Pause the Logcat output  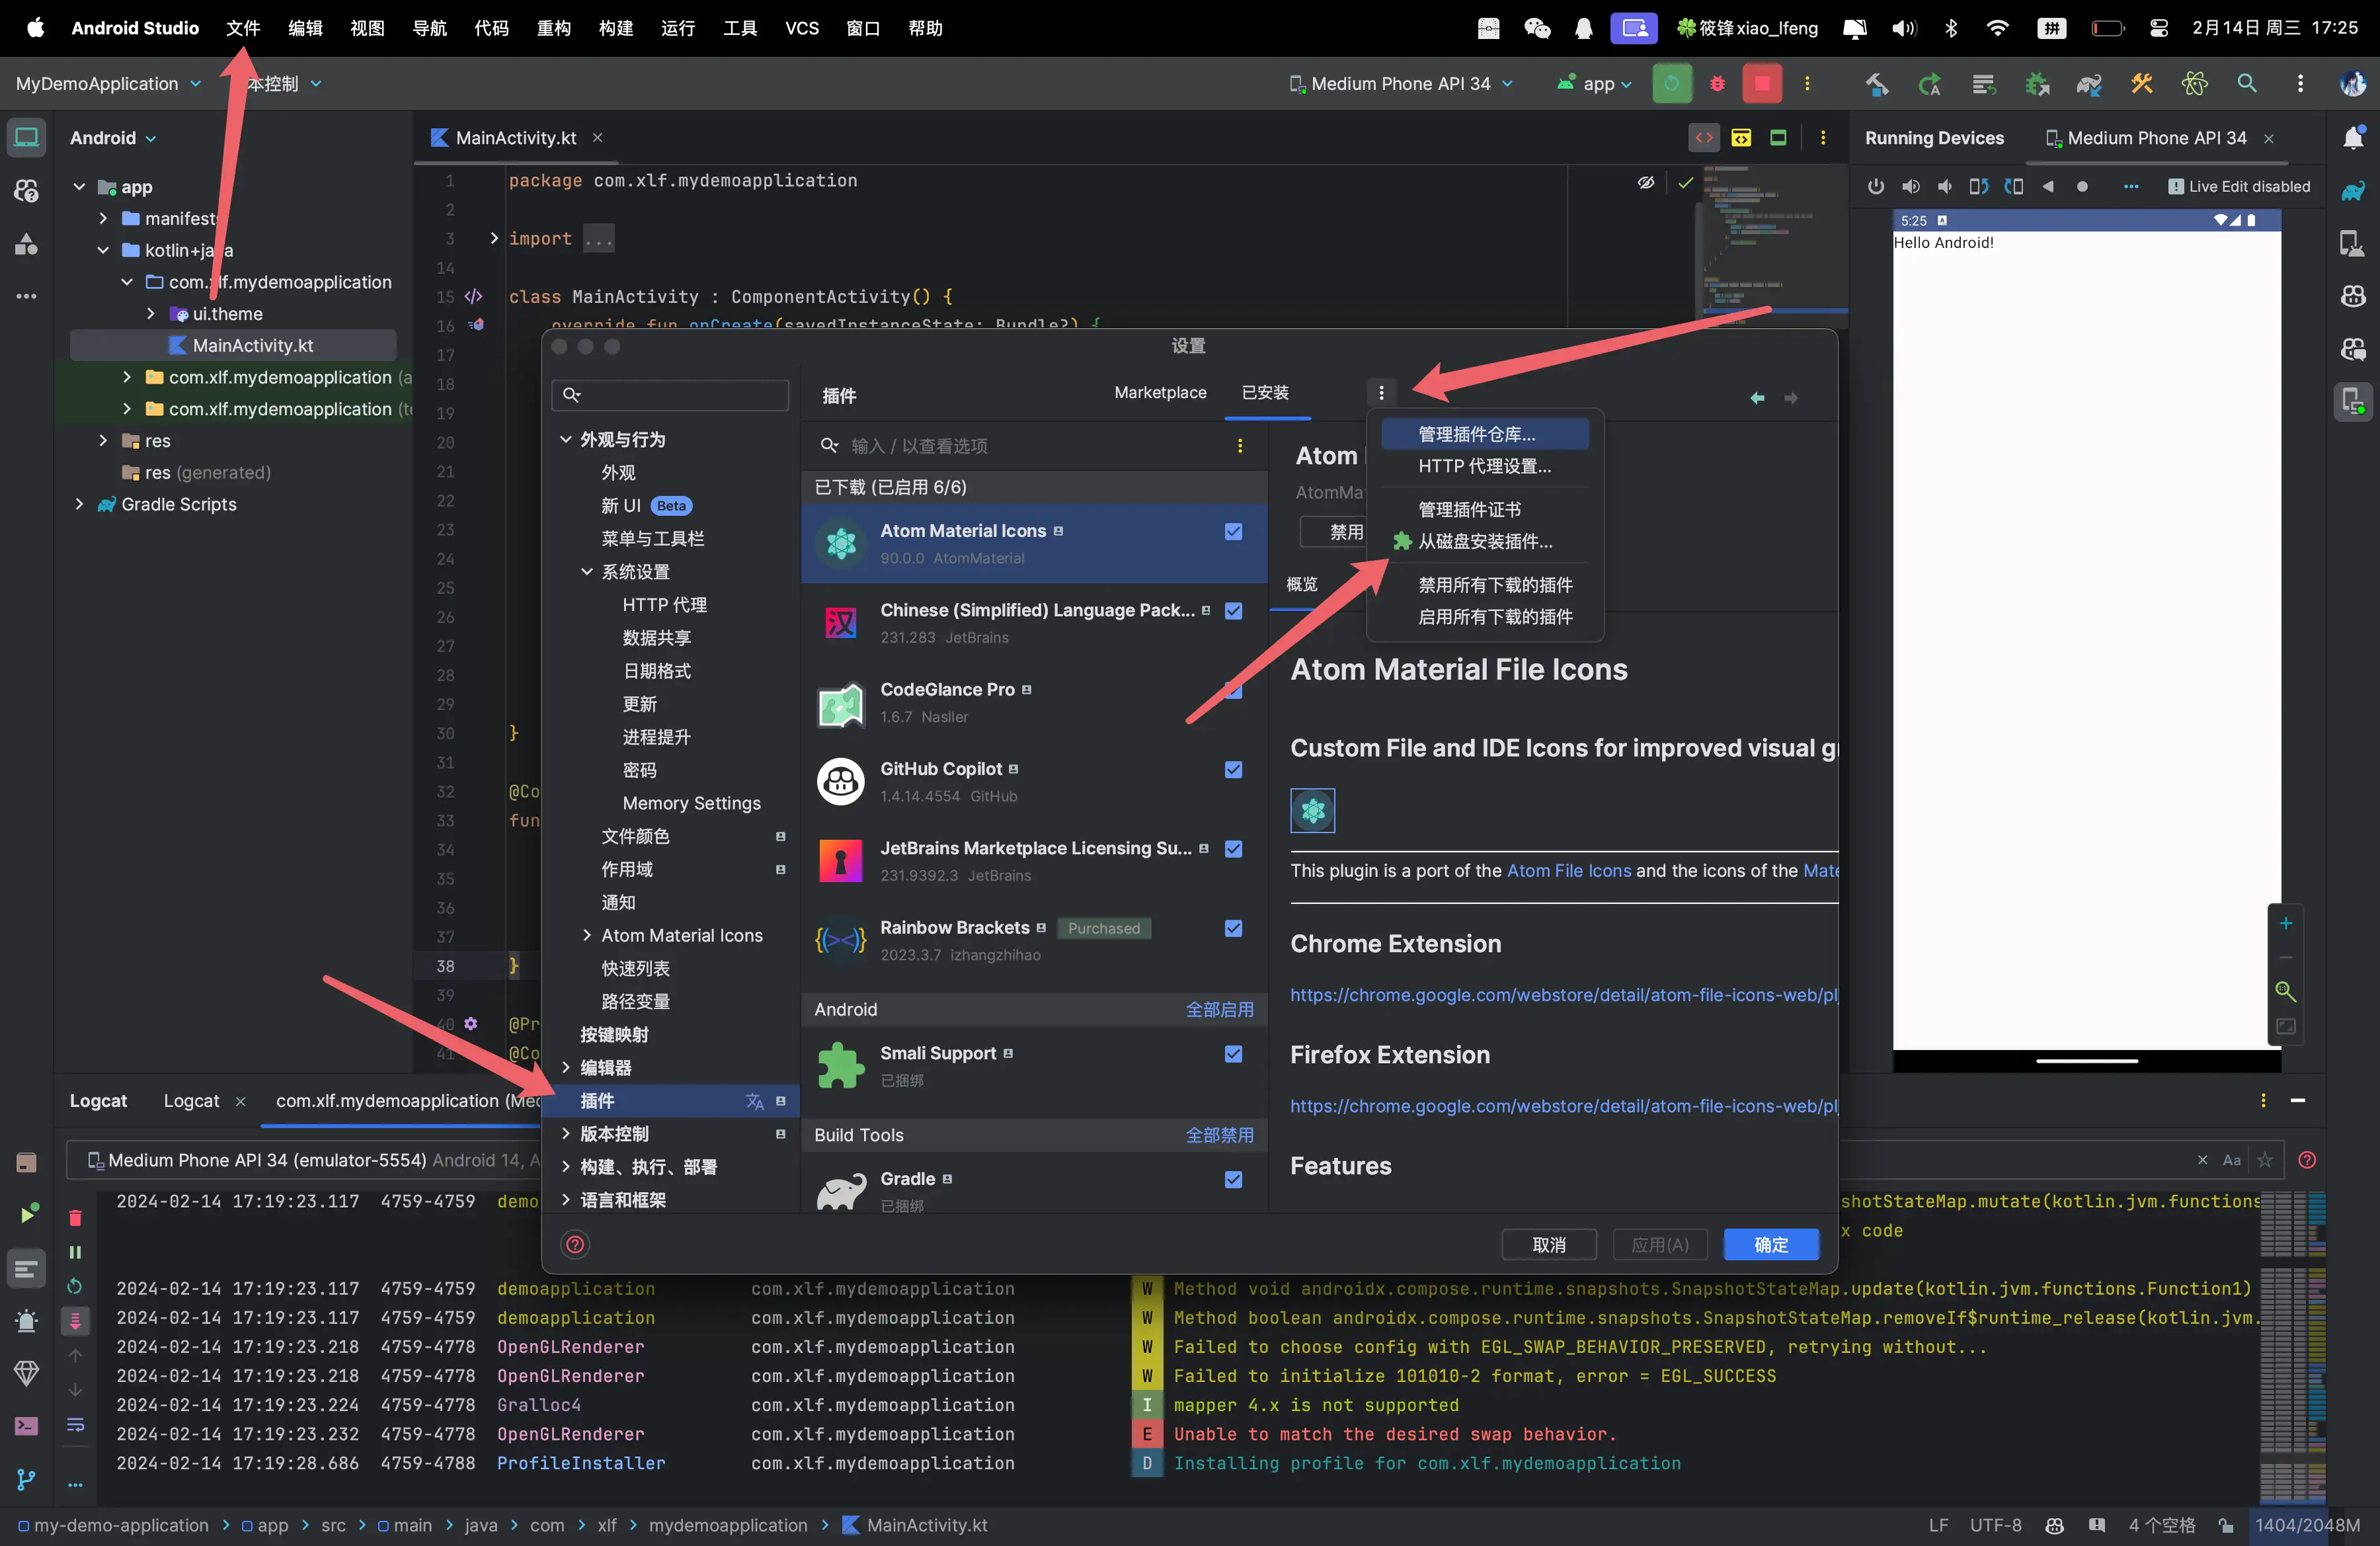coord(75,1252)
